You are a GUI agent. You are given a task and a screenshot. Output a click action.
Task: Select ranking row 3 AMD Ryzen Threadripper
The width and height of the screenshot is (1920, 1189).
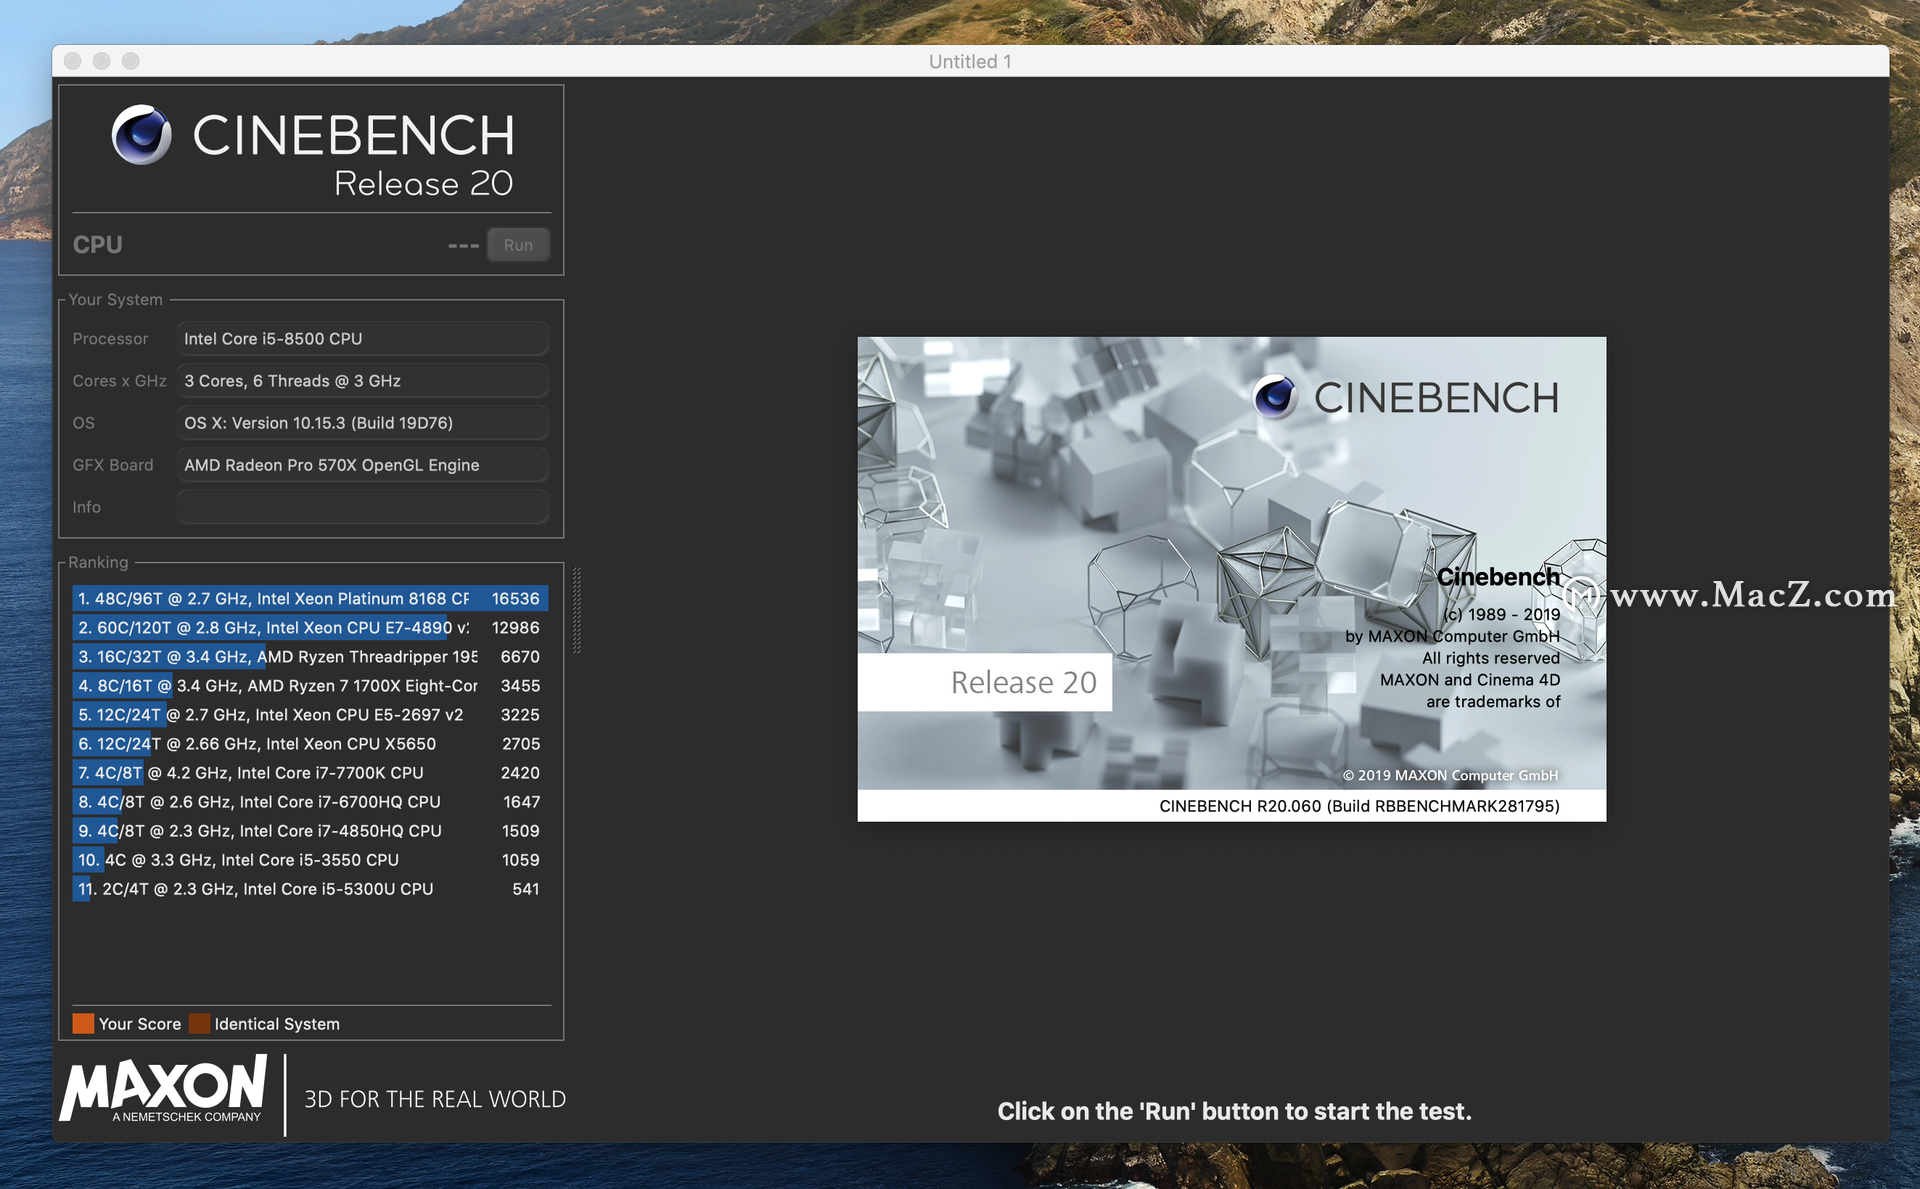coord(310,656)
